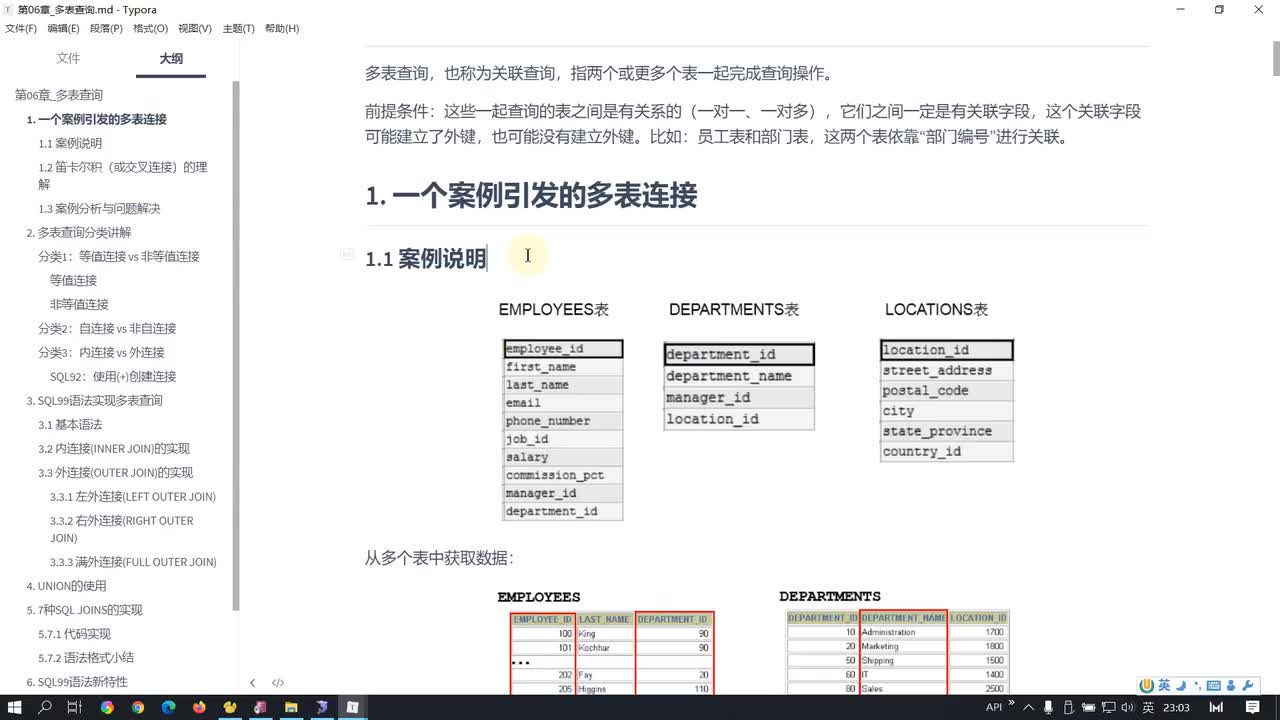
Task: Launch Firefox from the taskbar
Action: coord(199,707)
